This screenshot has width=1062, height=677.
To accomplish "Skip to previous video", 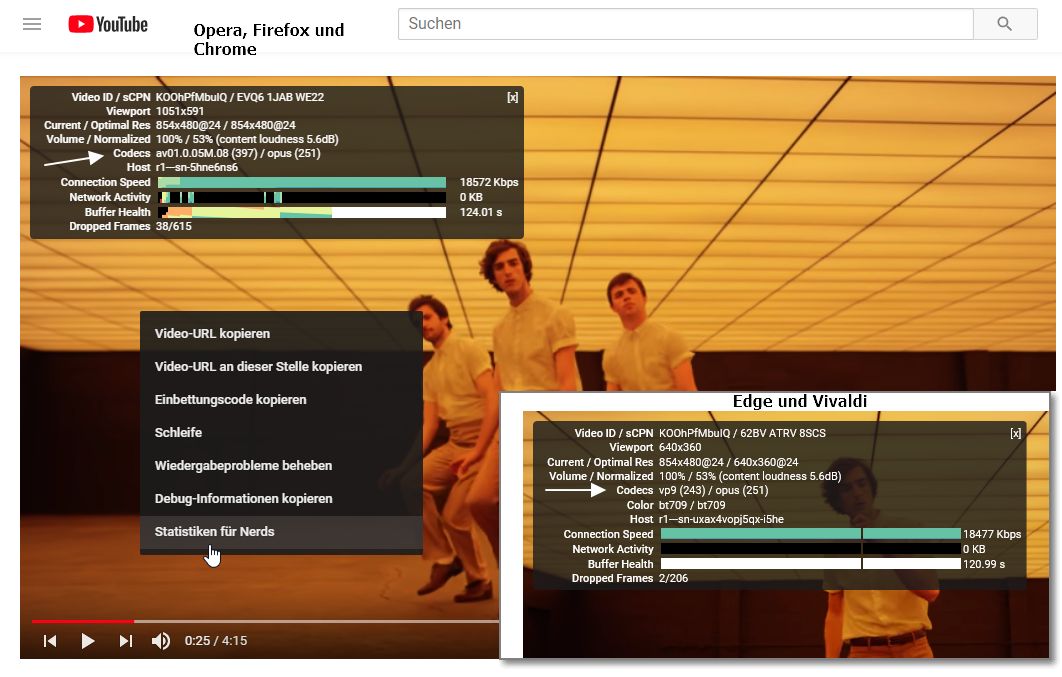I will point(50,640).
